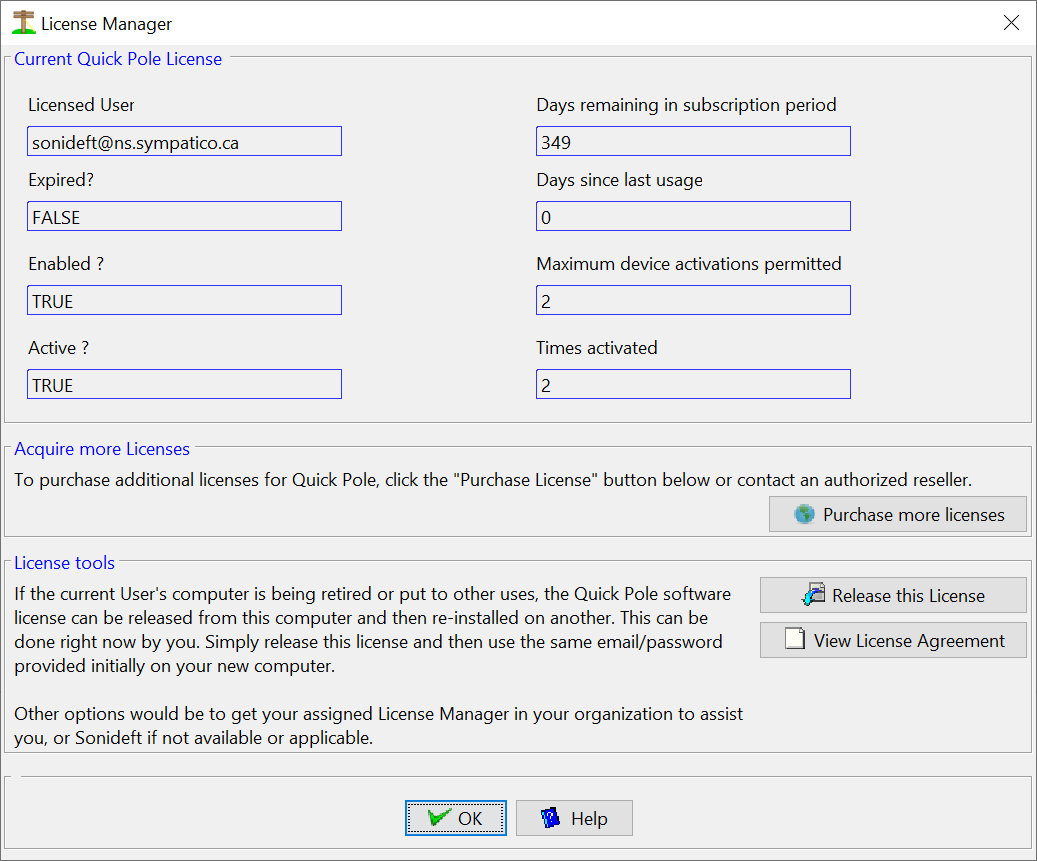Click the Help book icon

coord(550,818)
